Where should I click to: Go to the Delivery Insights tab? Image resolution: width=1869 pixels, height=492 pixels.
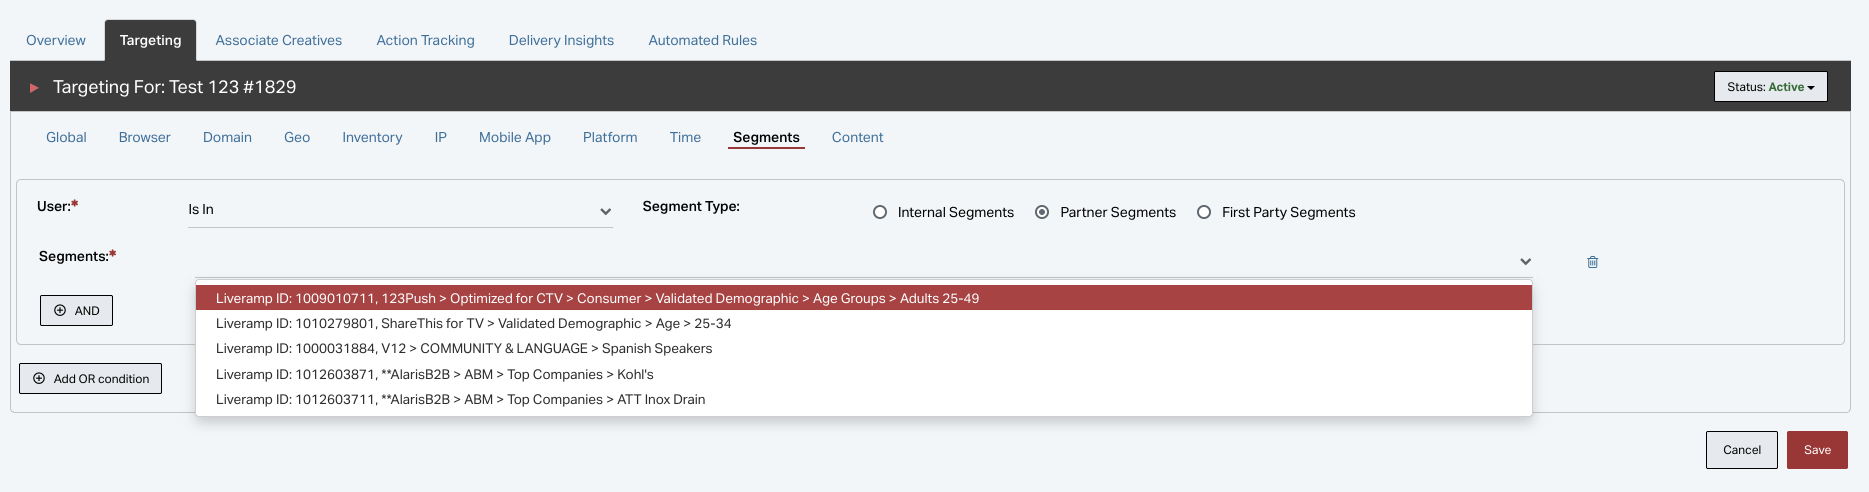[561, 40]
